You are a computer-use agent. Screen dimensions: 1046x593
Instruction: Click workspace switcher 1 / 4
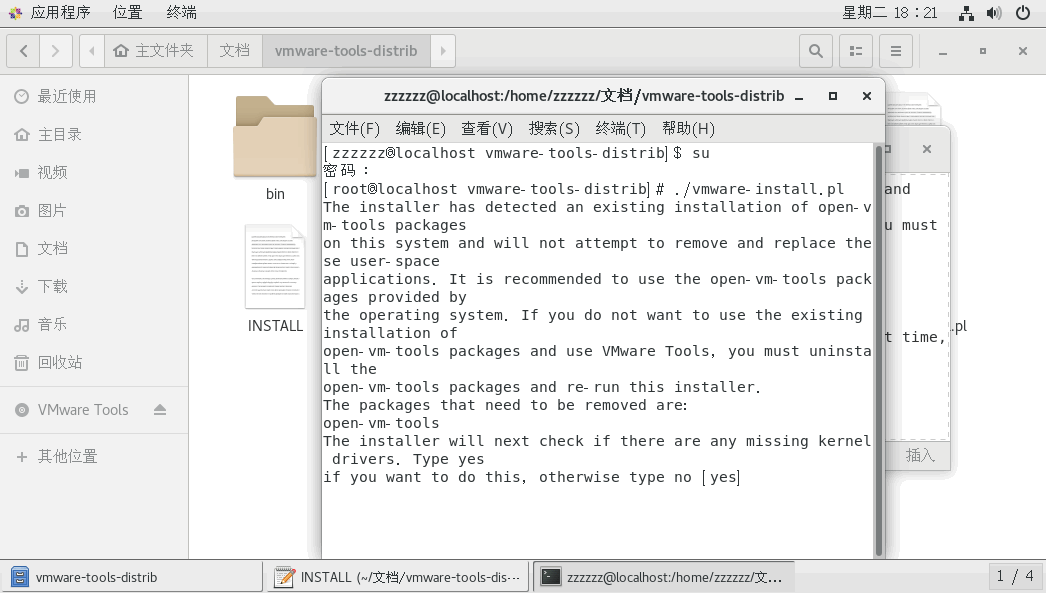point(1015,576)
